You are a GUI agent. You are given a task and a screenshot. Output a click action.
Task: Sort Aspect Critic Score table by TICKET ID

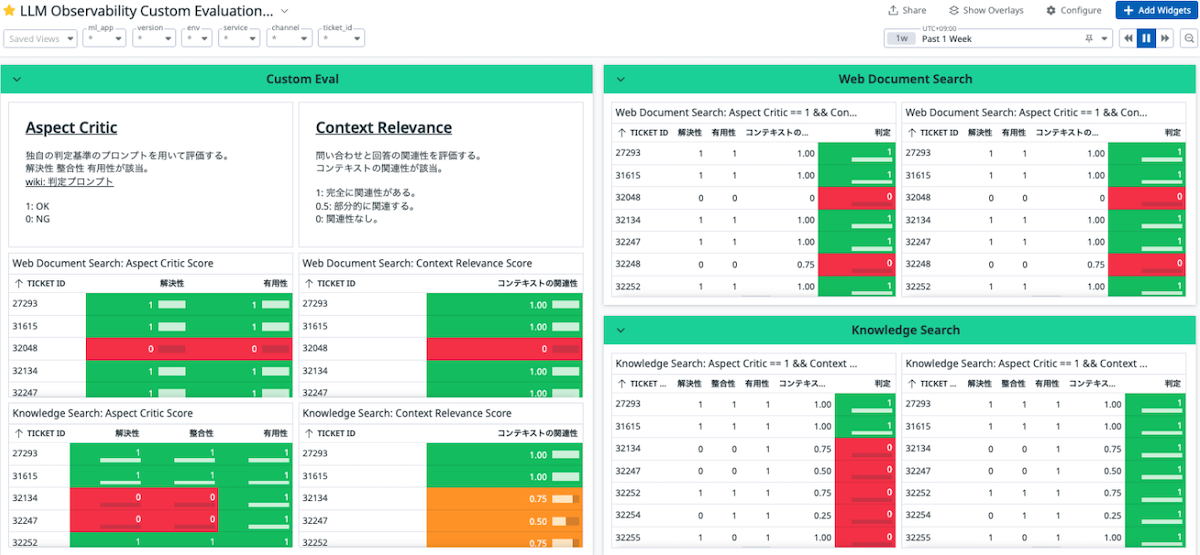click(40, 283)
